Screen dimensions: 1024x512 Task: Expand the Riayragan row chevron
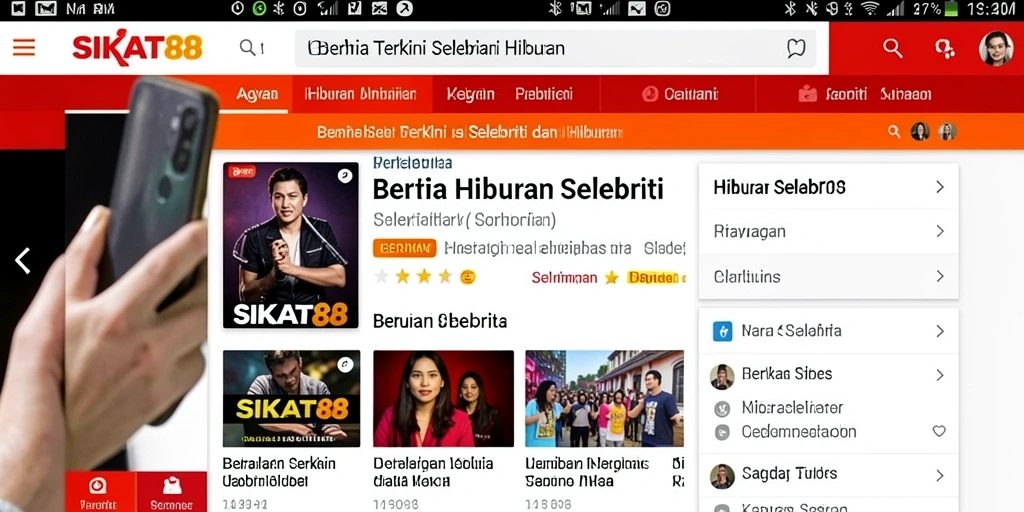click(x=940, y=231)
